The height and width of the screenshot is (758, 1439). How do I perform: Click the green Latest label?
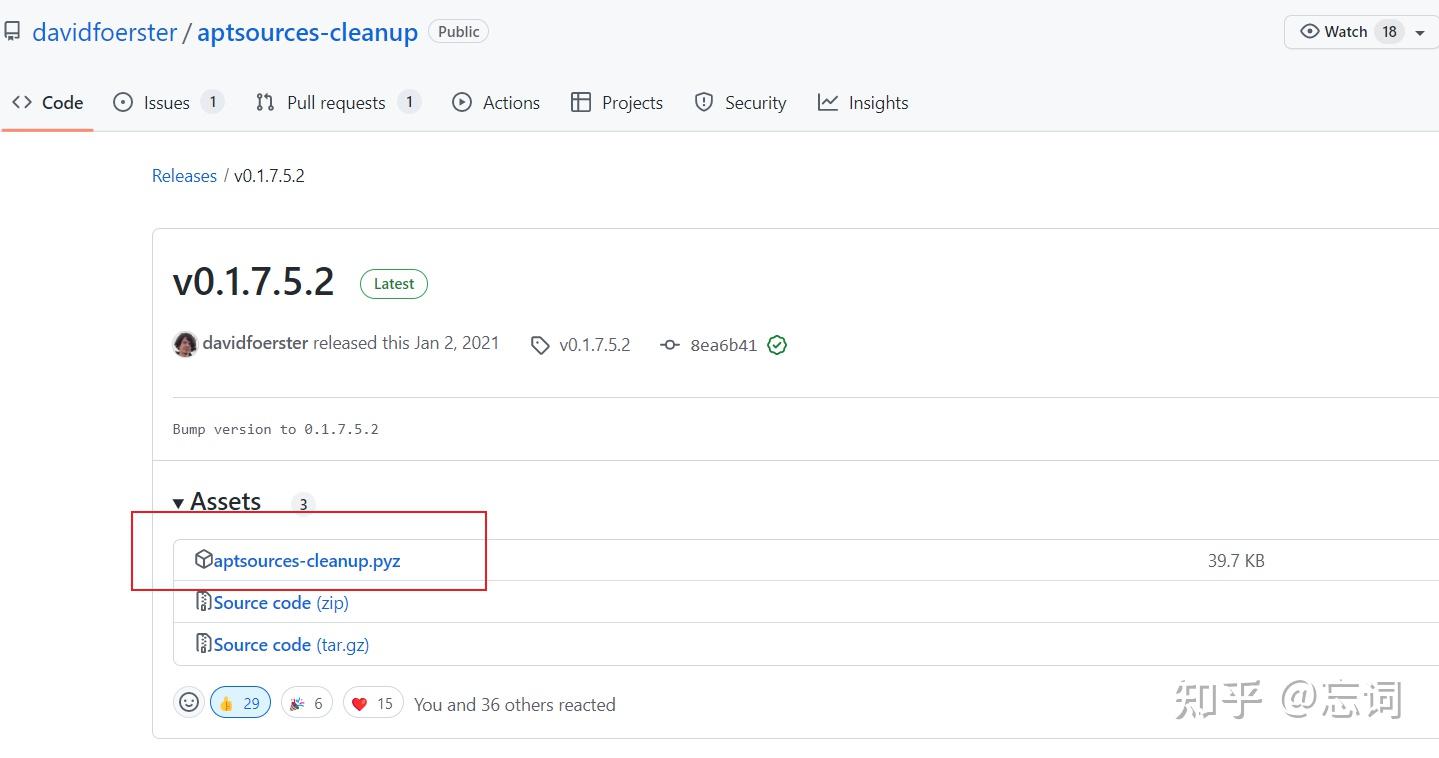(x=394, y=284)
